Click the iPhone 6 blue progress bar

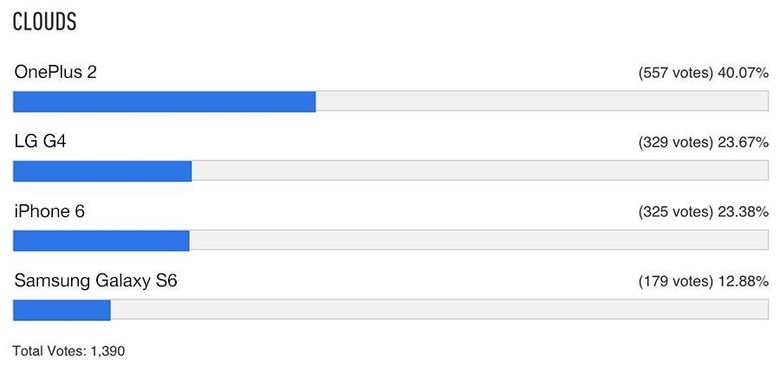coord(101,241)
